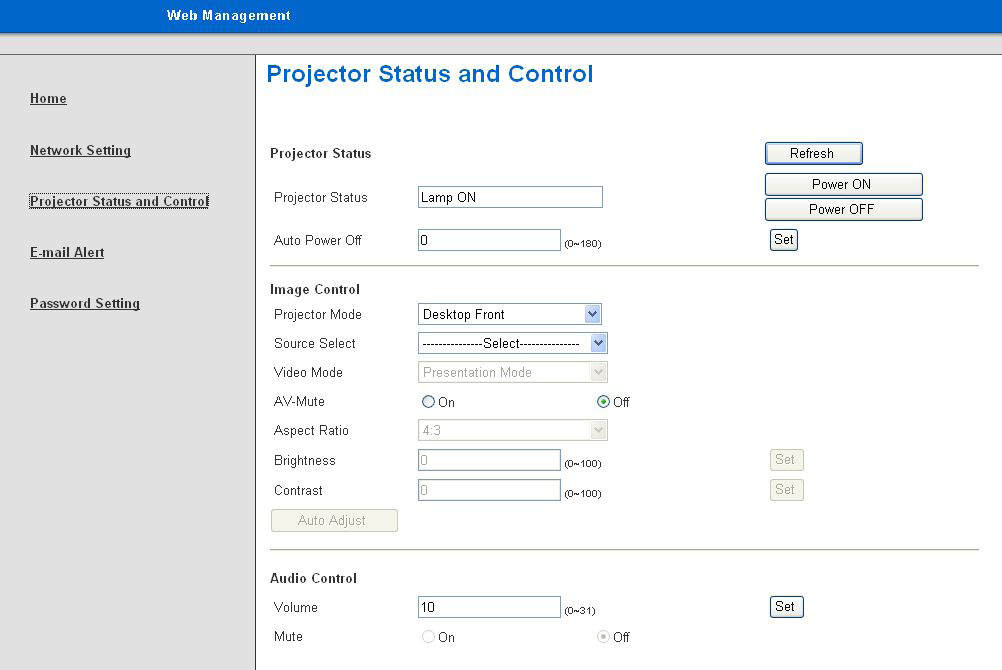Apply Auto Power Off with Set
This screenshot has width=1002, height=670.
click(x=783, y=240)
